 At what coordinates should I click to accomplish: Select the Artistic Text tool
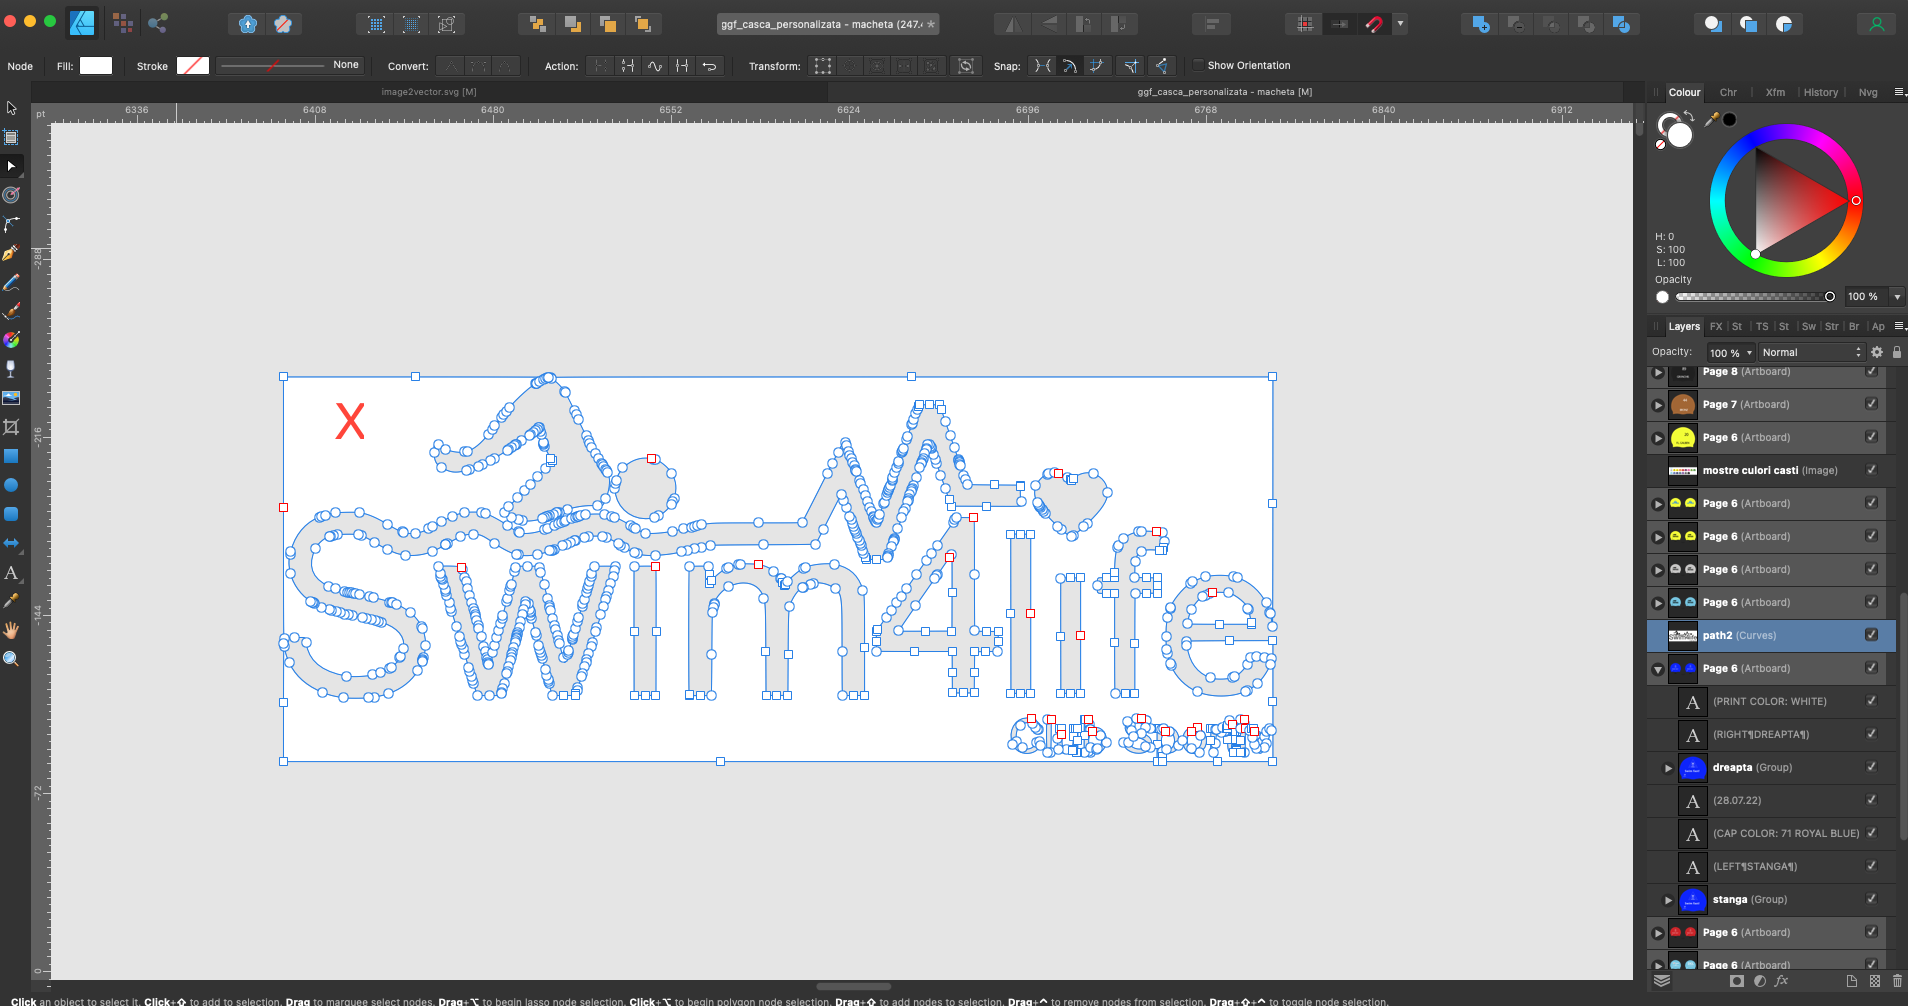point(12,573)
